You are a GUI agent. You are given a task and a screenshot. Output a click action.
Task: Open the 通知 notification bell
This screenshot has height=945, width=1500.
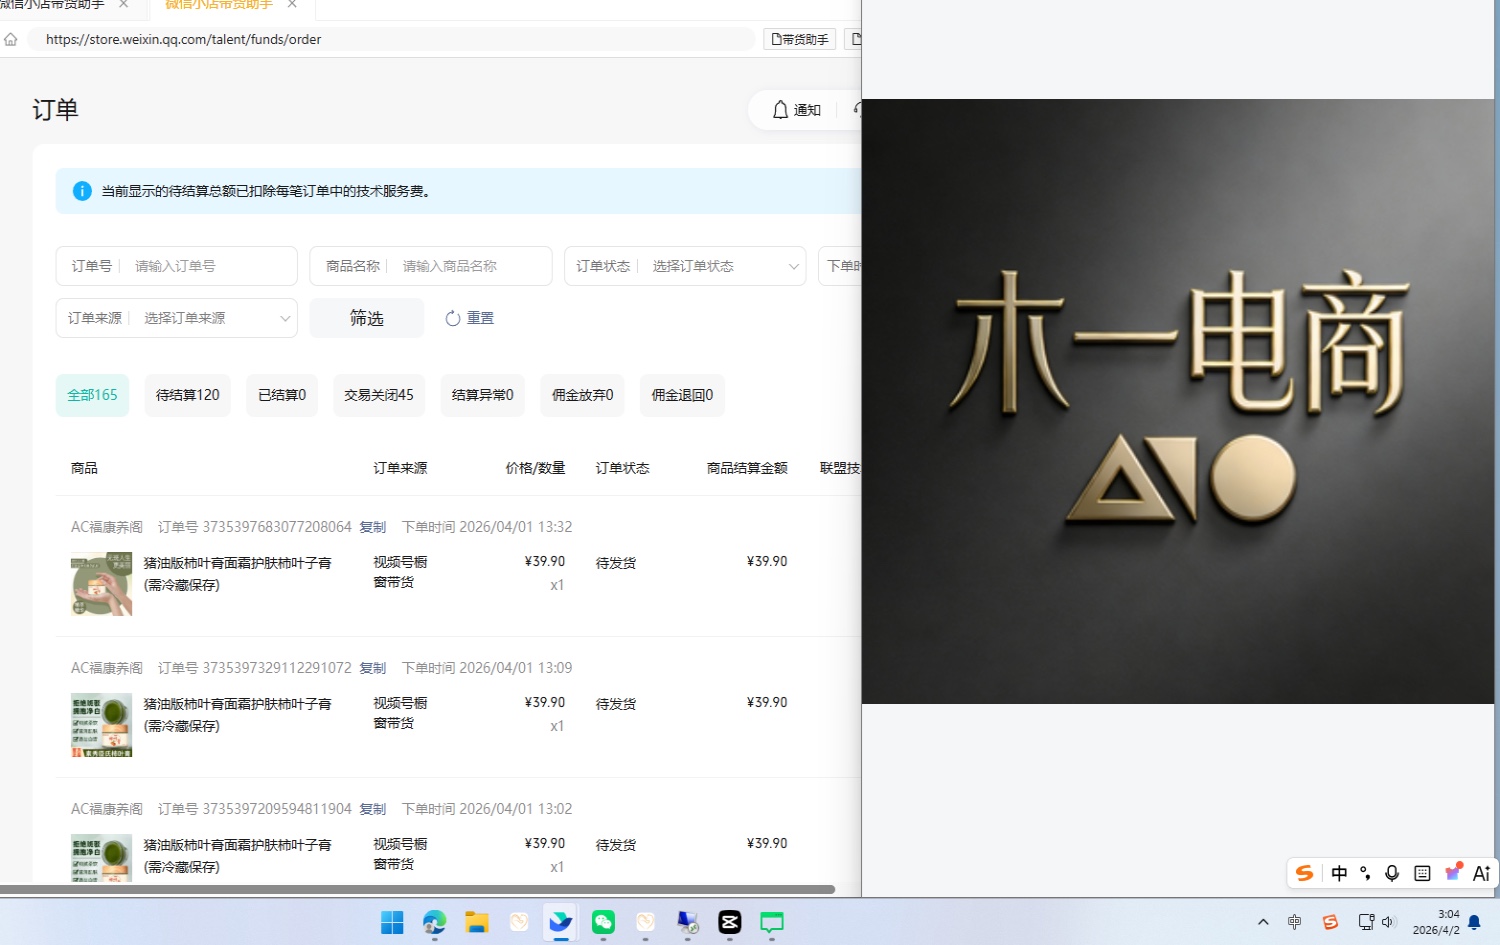795,110
